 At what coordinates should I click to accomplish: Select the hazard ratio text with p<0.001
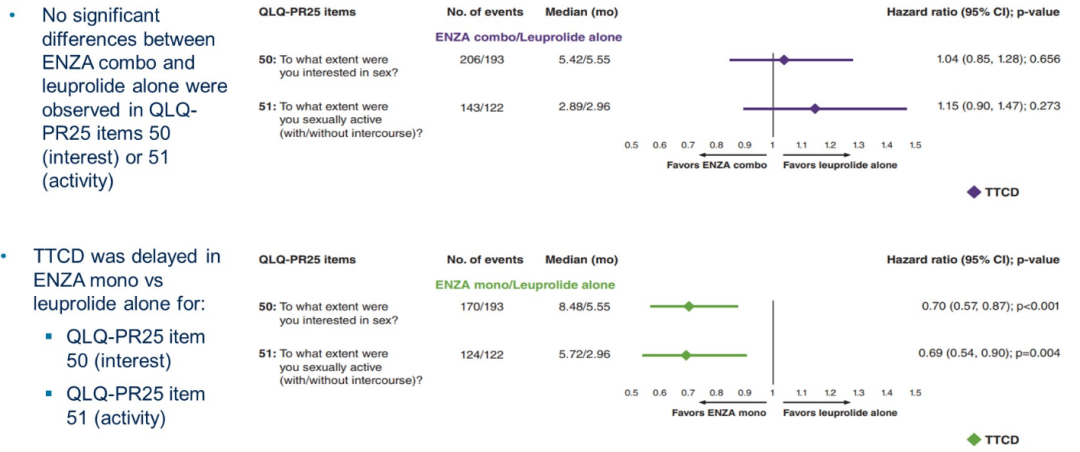point(988,307)
